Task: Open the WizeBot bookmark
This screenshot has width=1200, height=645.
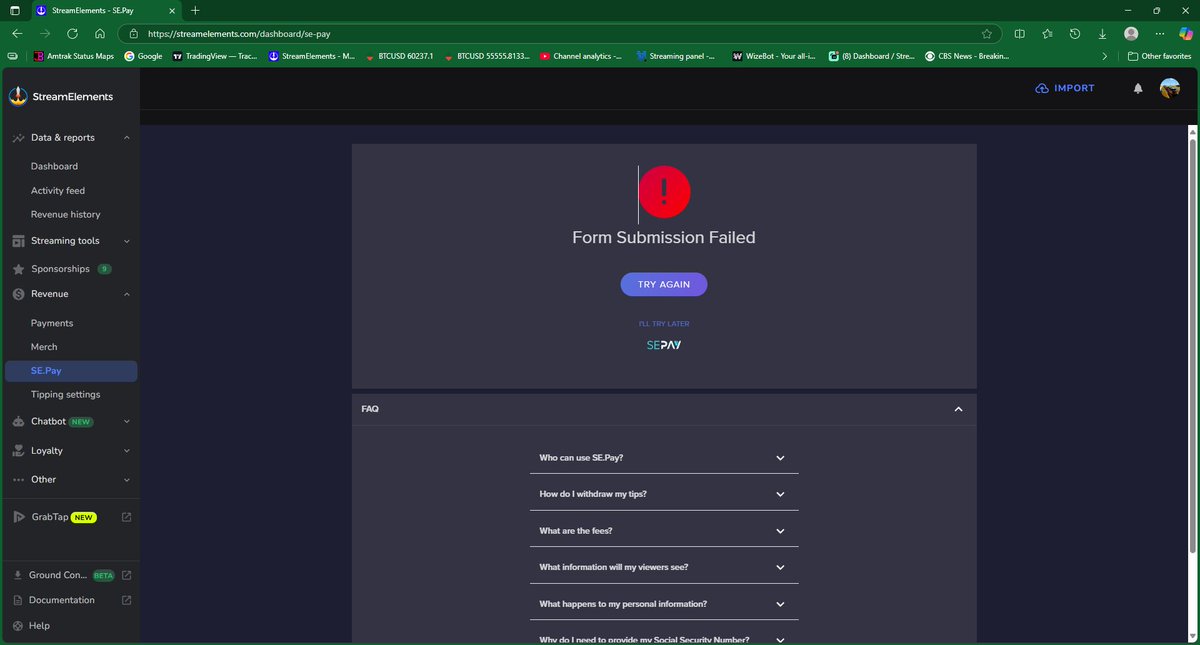Action: [x=774, y=56]
